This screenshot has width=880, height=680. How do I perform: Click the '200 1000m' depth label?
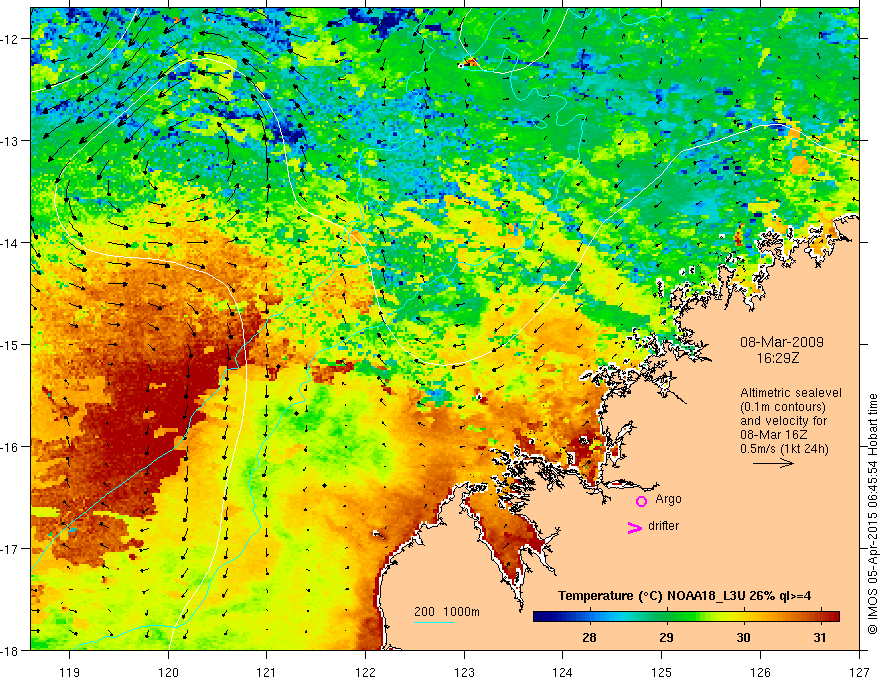point(447,612)
